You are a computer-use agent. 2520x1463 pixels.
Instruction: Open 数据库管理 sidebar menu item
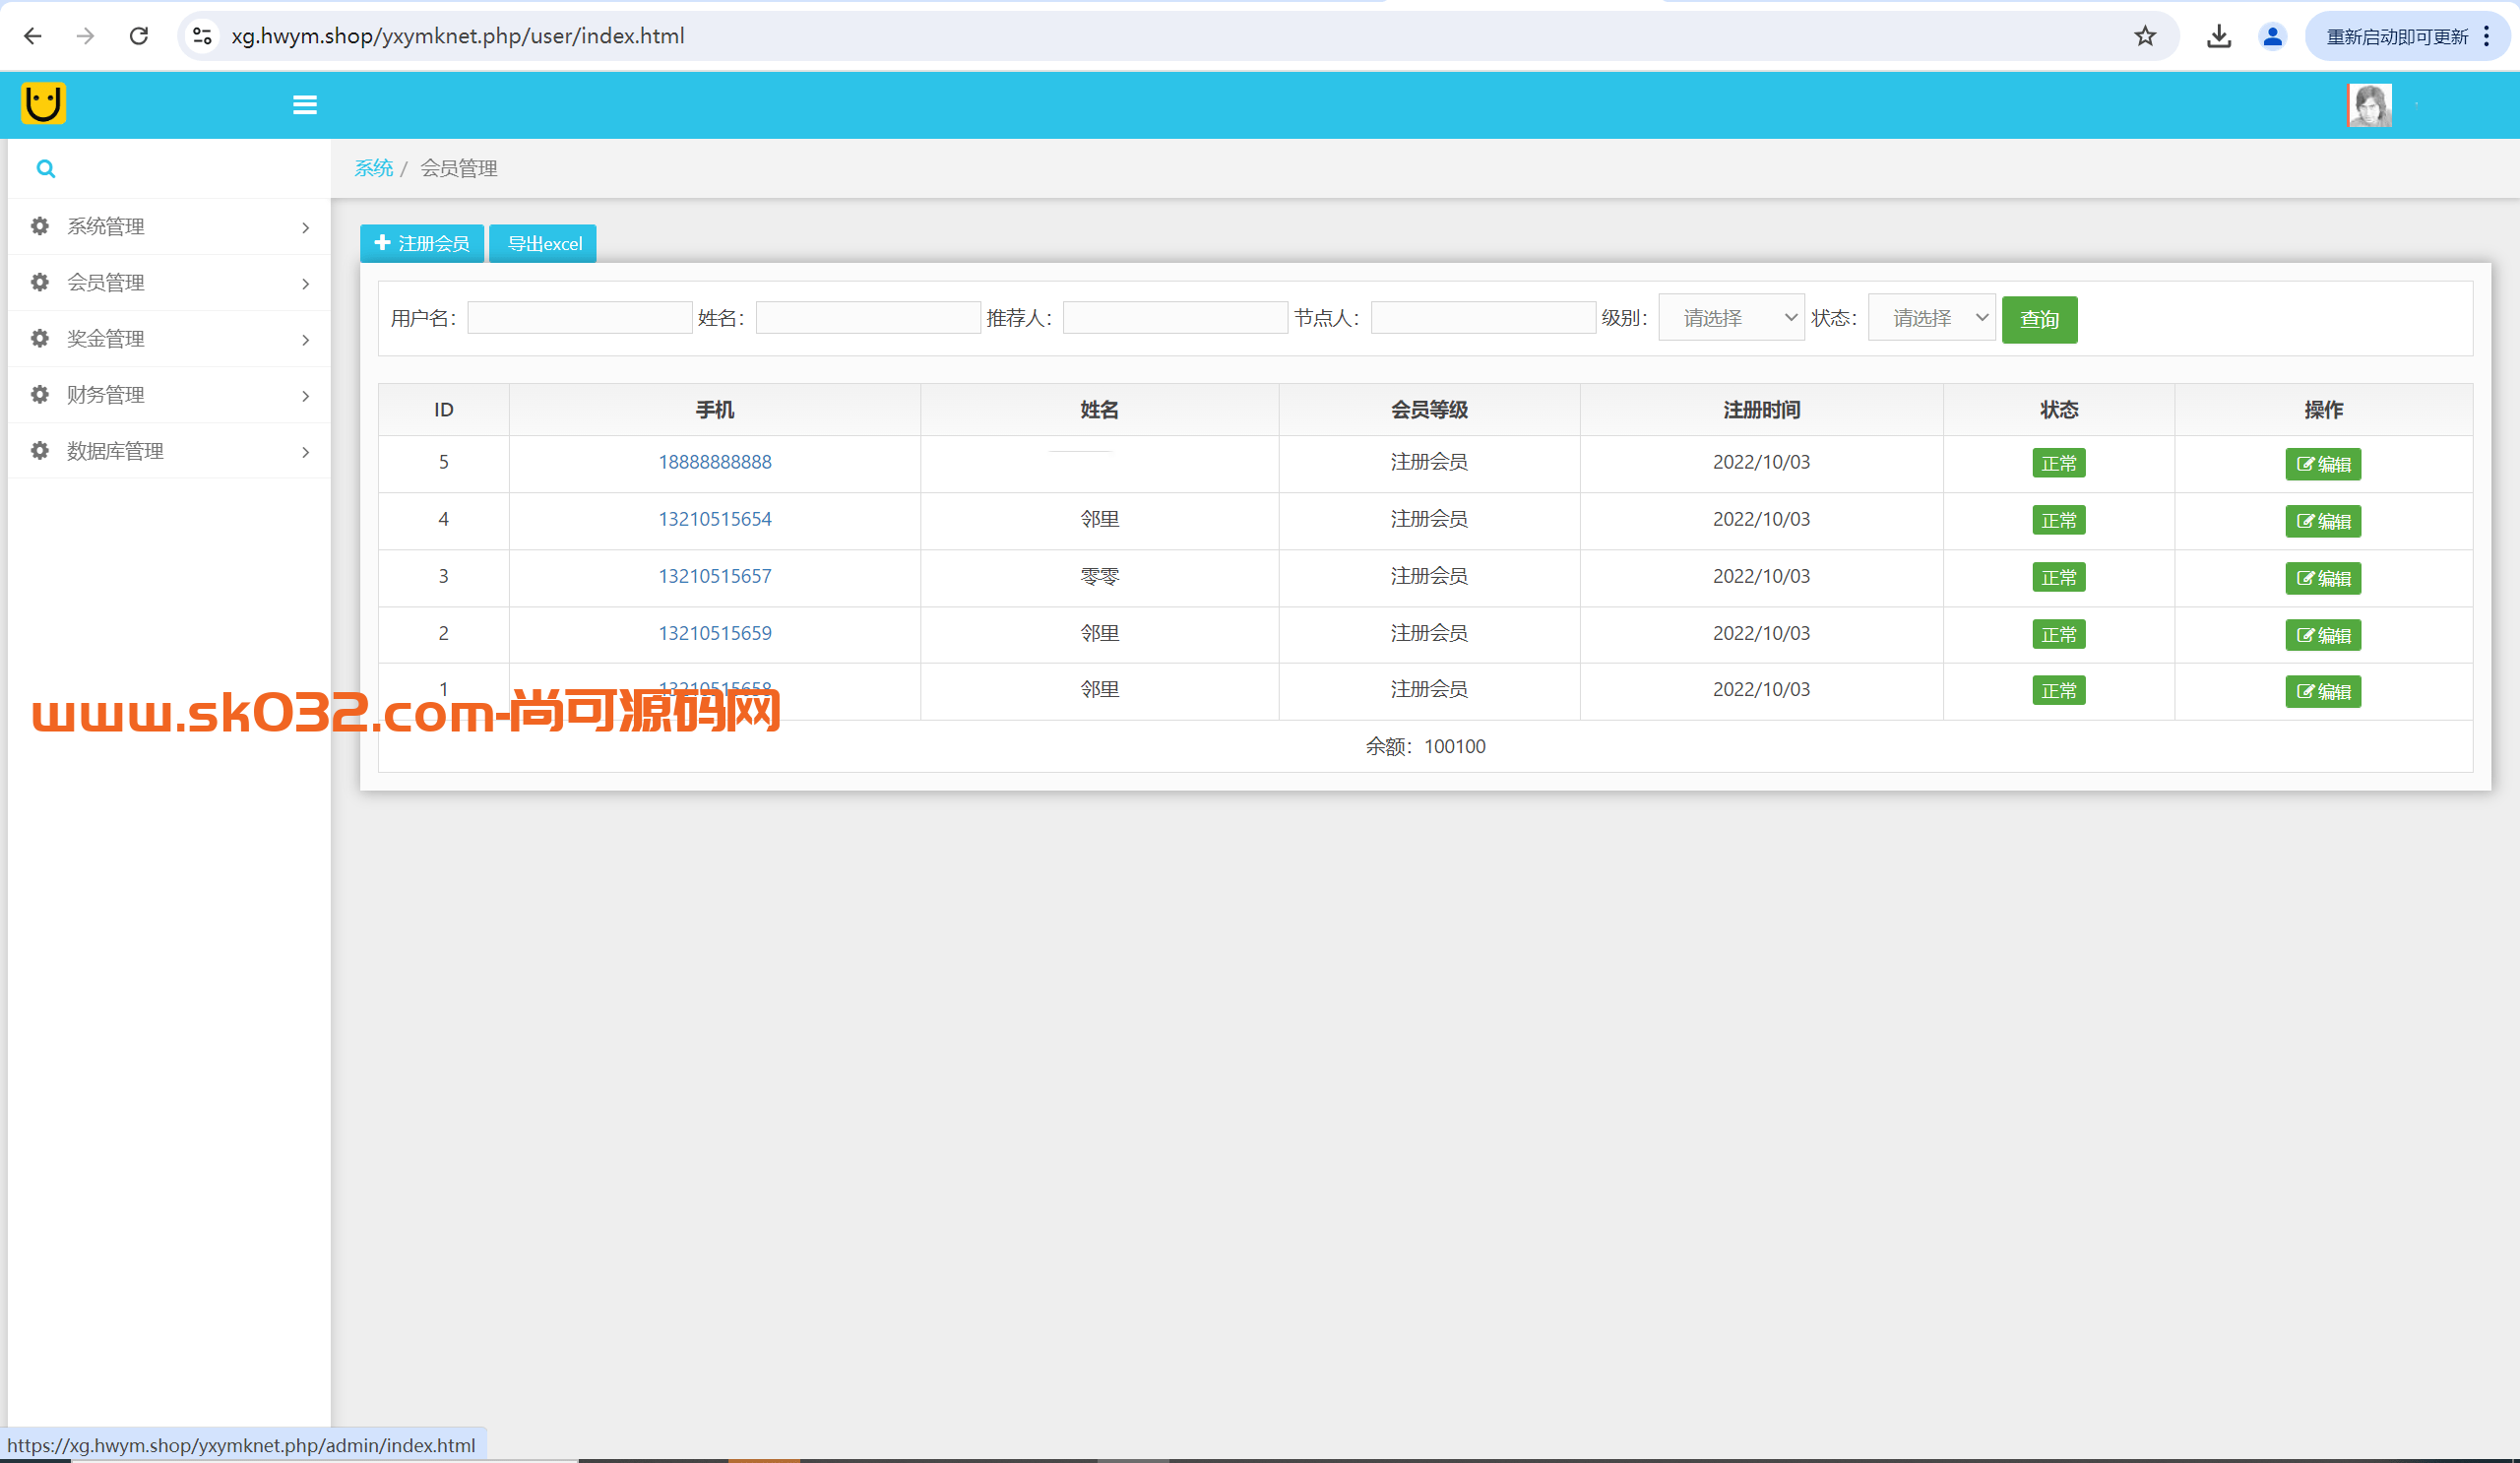click(169, 451)
